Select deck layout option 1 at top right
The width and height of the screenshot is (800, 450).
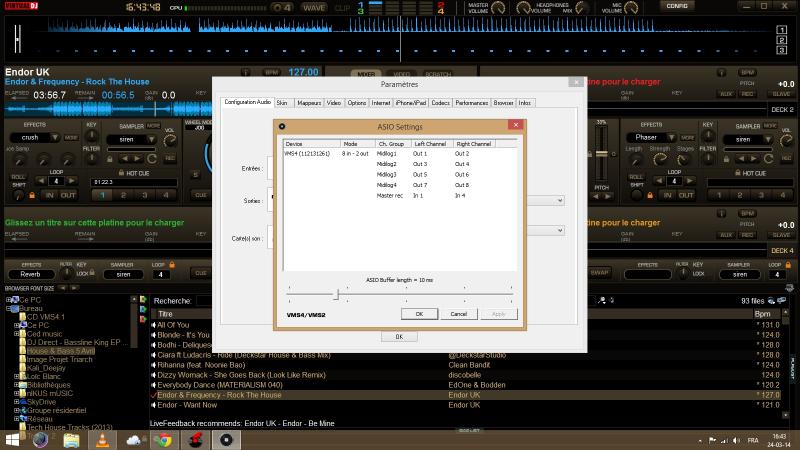tap(781, 28)
